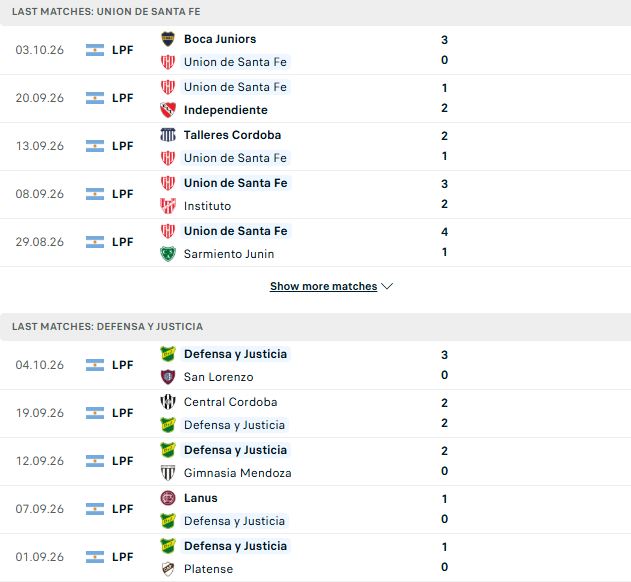Click the Gimnasia Mendoza crest icon
The height and width of the screenshot is (582, 631).
pos(168,473)
